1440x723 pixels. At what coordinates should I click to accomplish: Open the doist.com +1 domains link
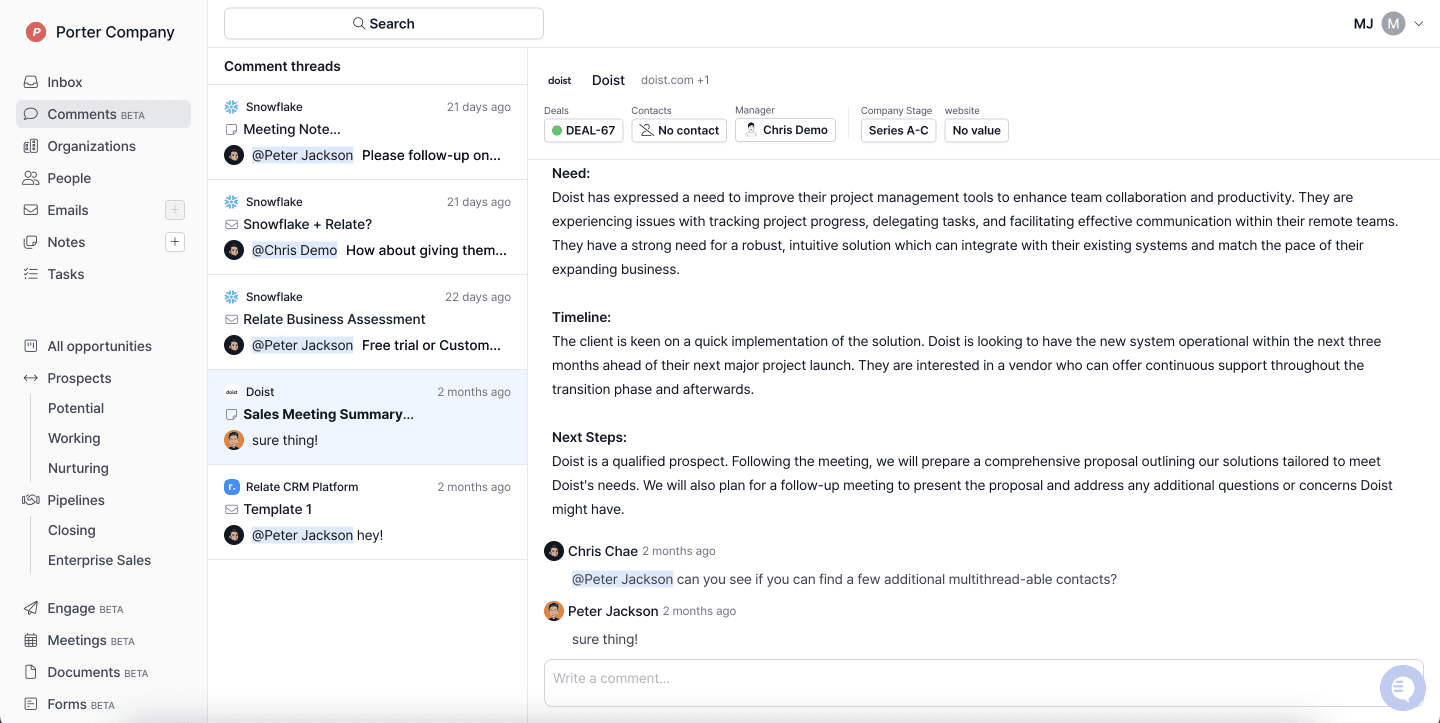(675, 80)
